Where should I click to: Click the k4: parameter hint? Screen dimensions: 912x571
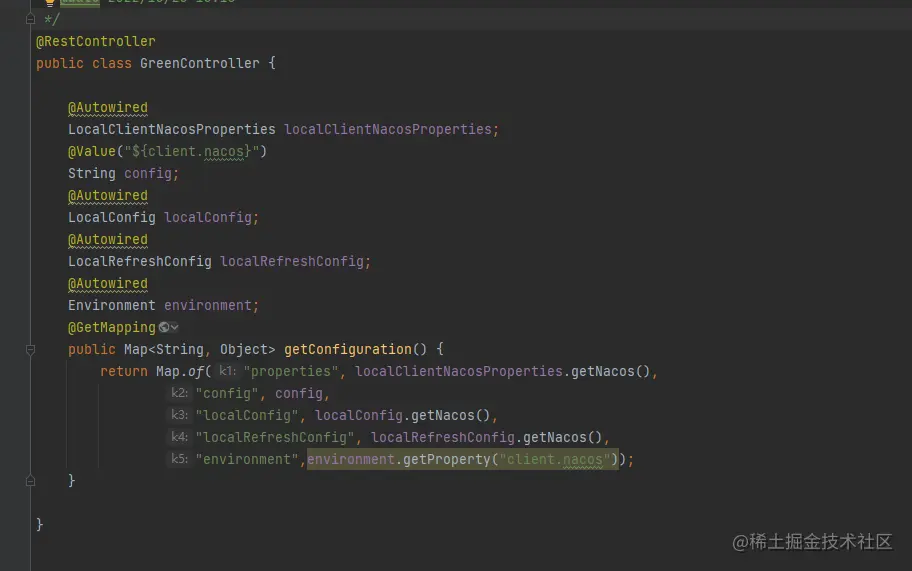[179, 437]
